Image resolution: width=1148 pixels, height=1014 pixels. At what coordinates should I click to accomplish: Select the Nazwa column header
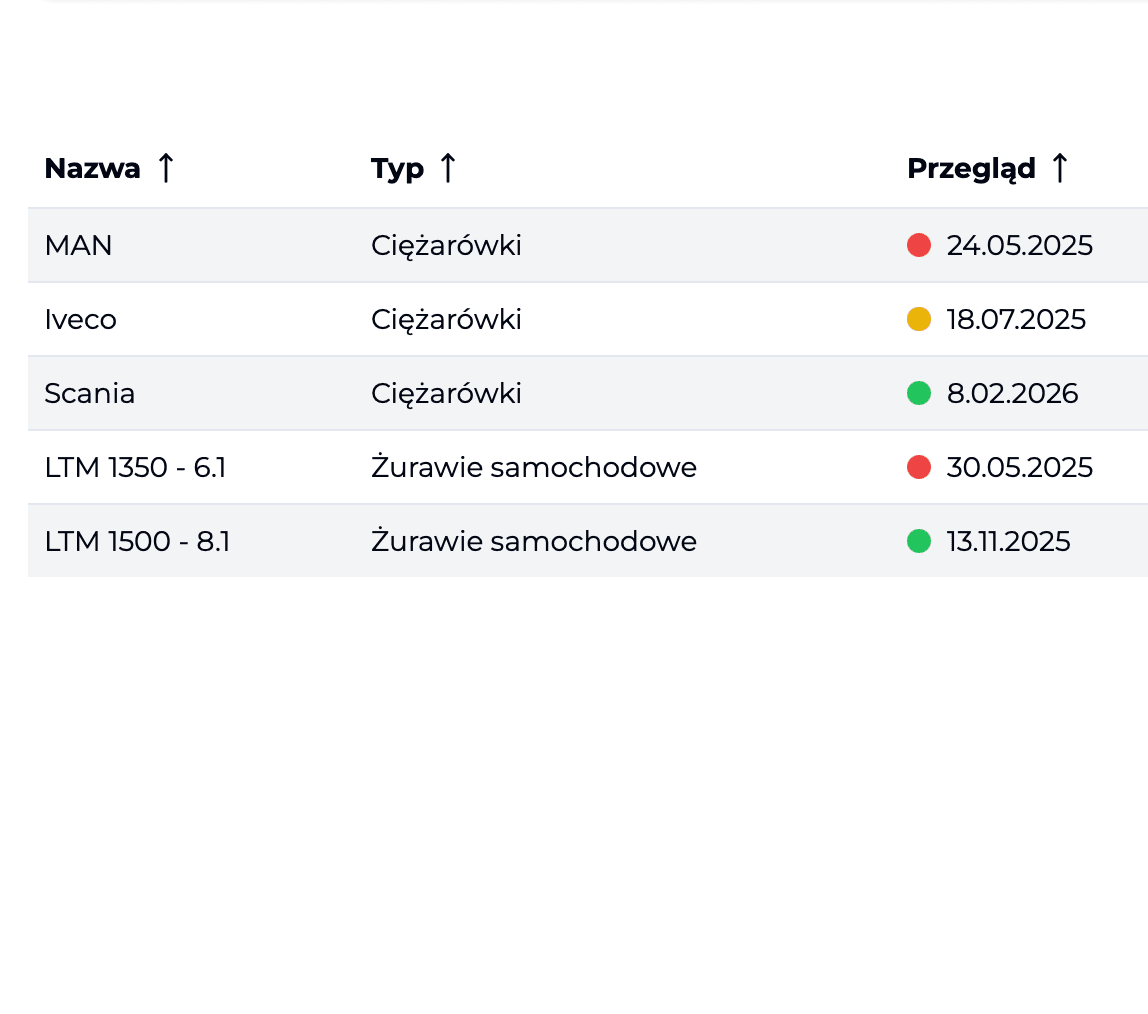click(x=91, y=167)
